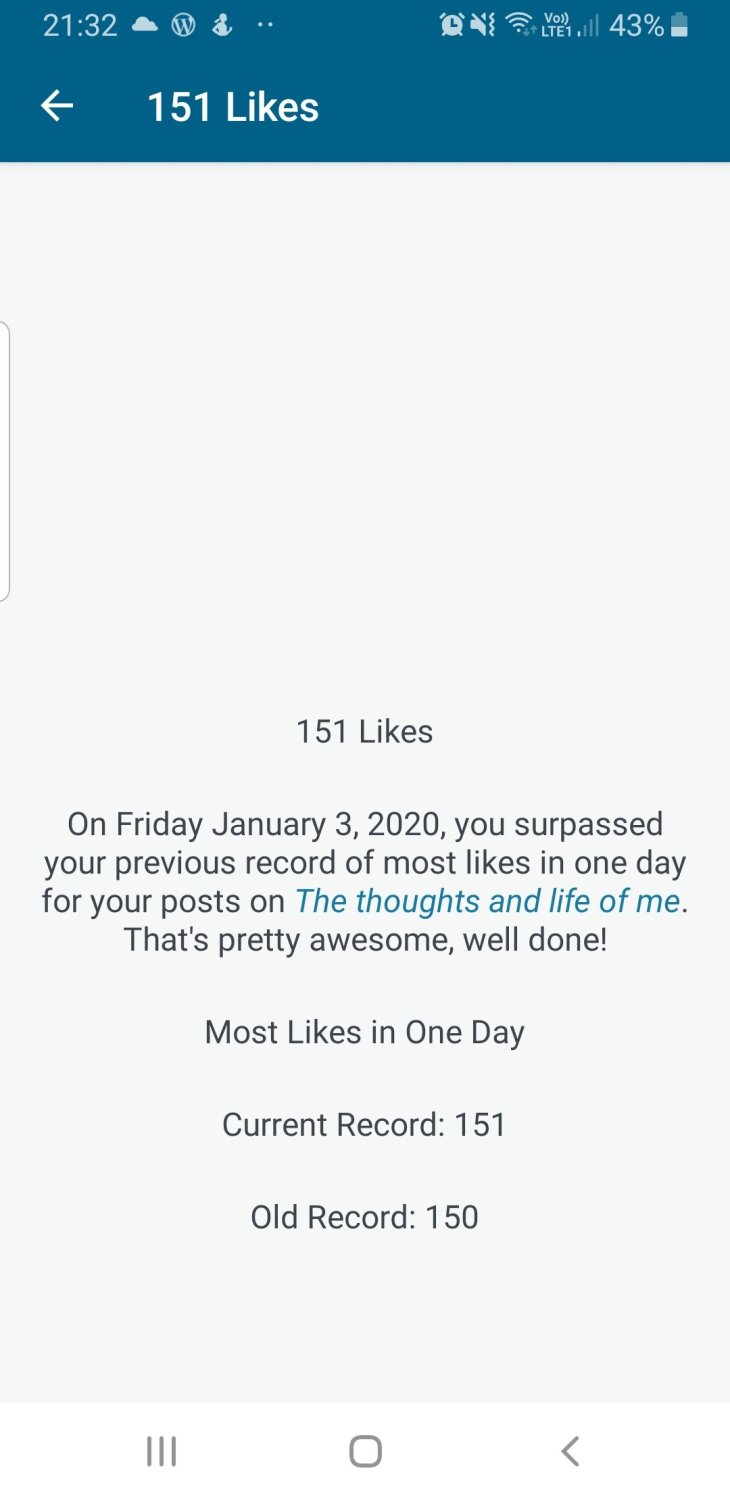This screenshot has width=730, height=1500.
Task: Tap the back arrow in the header
Action: point(57,106)
